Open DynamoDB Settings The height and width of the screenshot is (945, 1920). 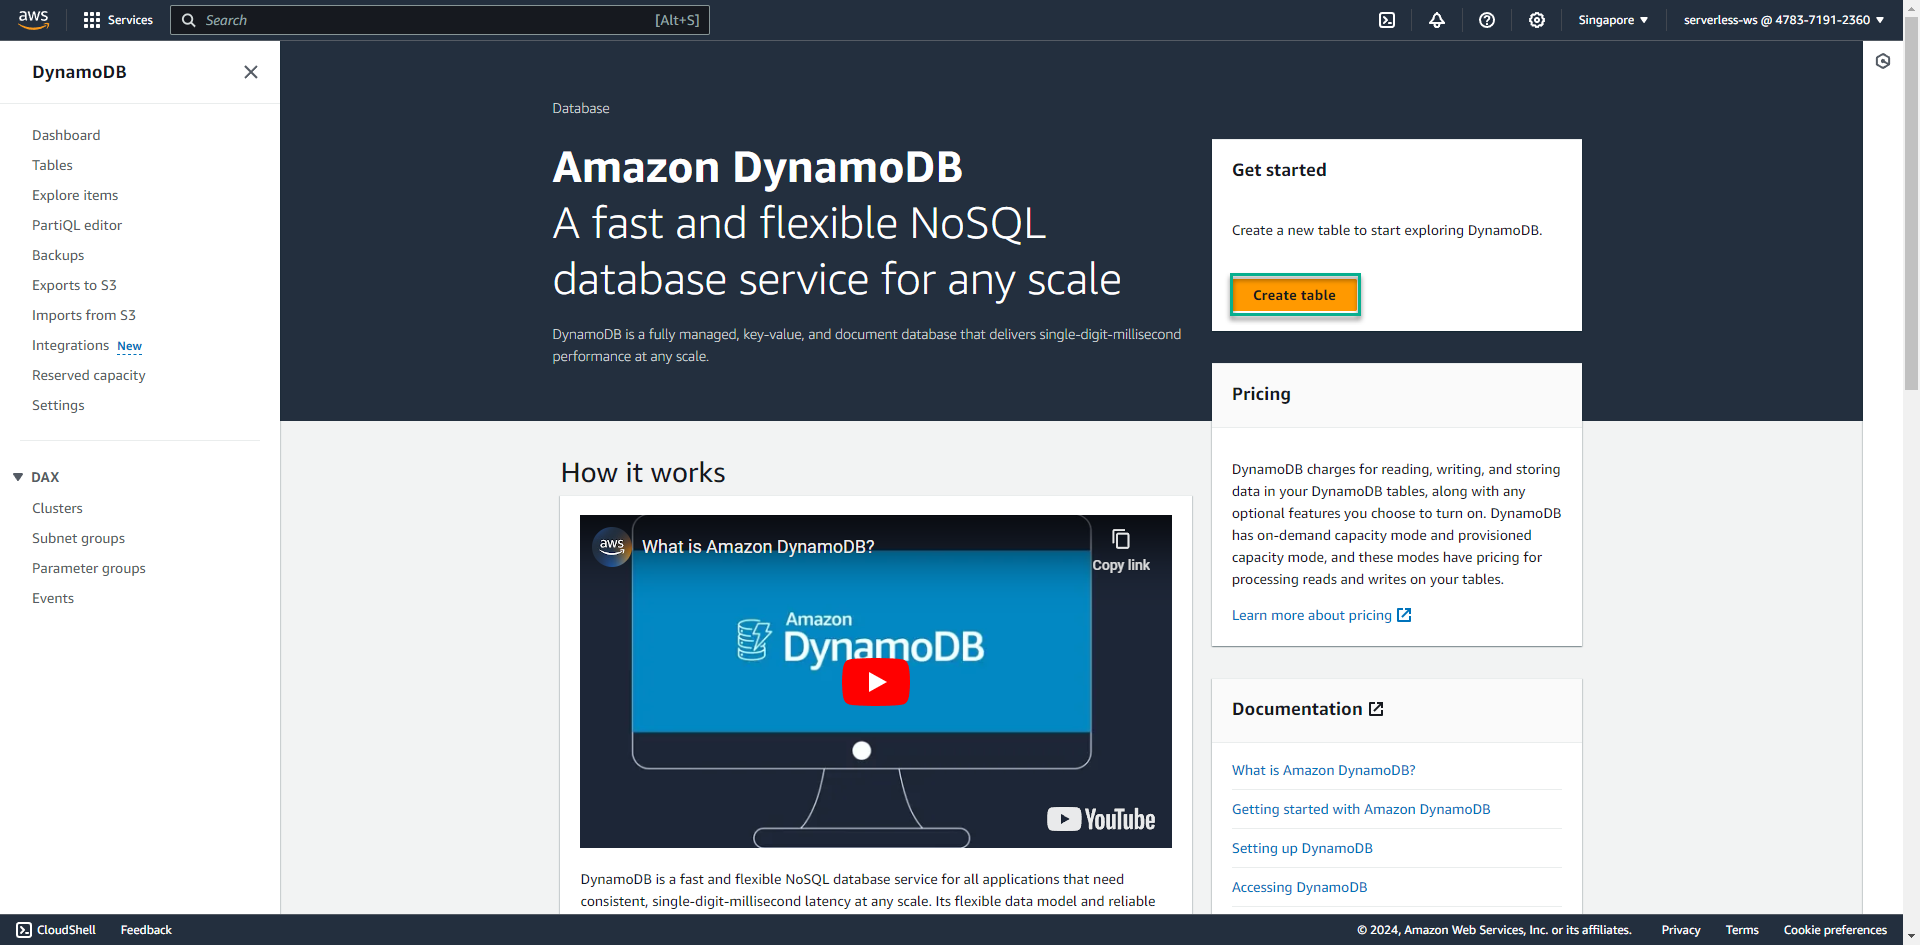(58, 405)
